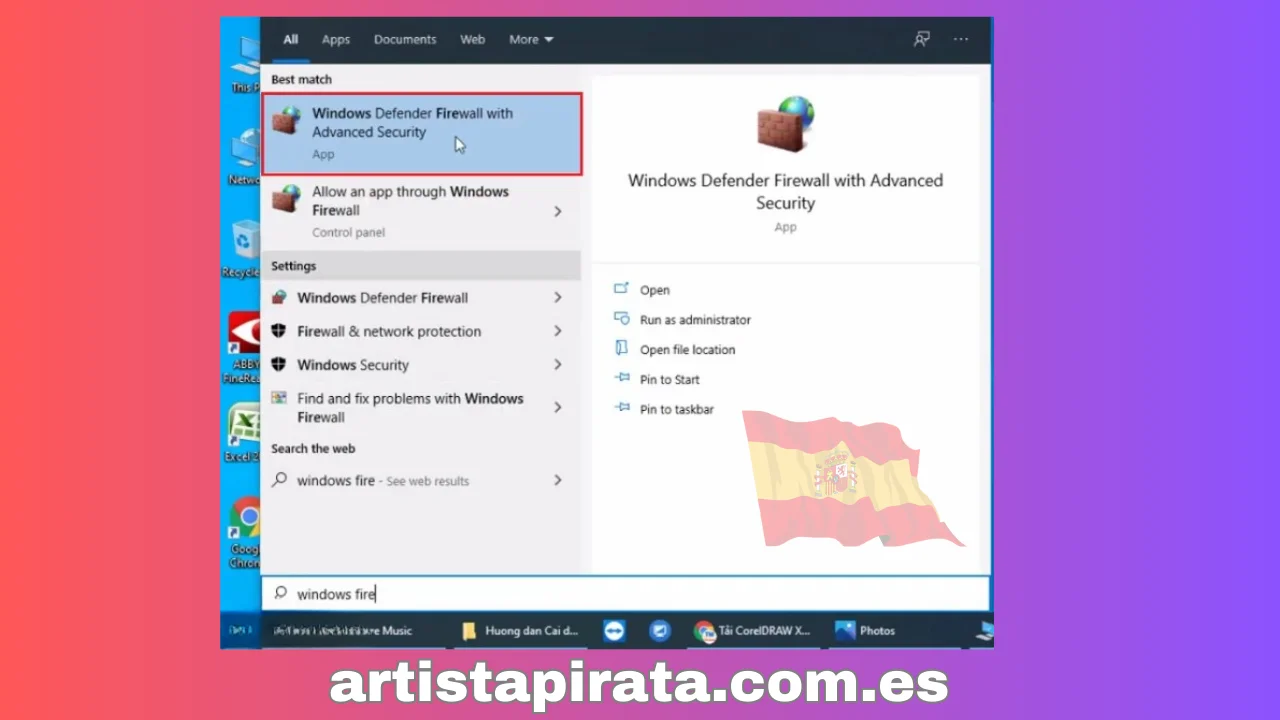Open Tải CorelDRAW X... Chrome window in taskbar
Screen dimensions: 1280x720
[x=753, y=631]
